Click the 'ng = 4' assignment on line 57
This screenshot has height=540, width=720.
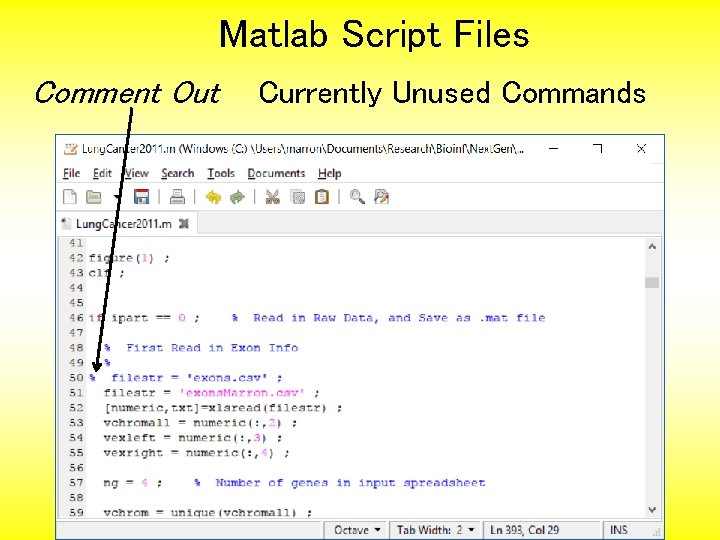click(133, 483)
